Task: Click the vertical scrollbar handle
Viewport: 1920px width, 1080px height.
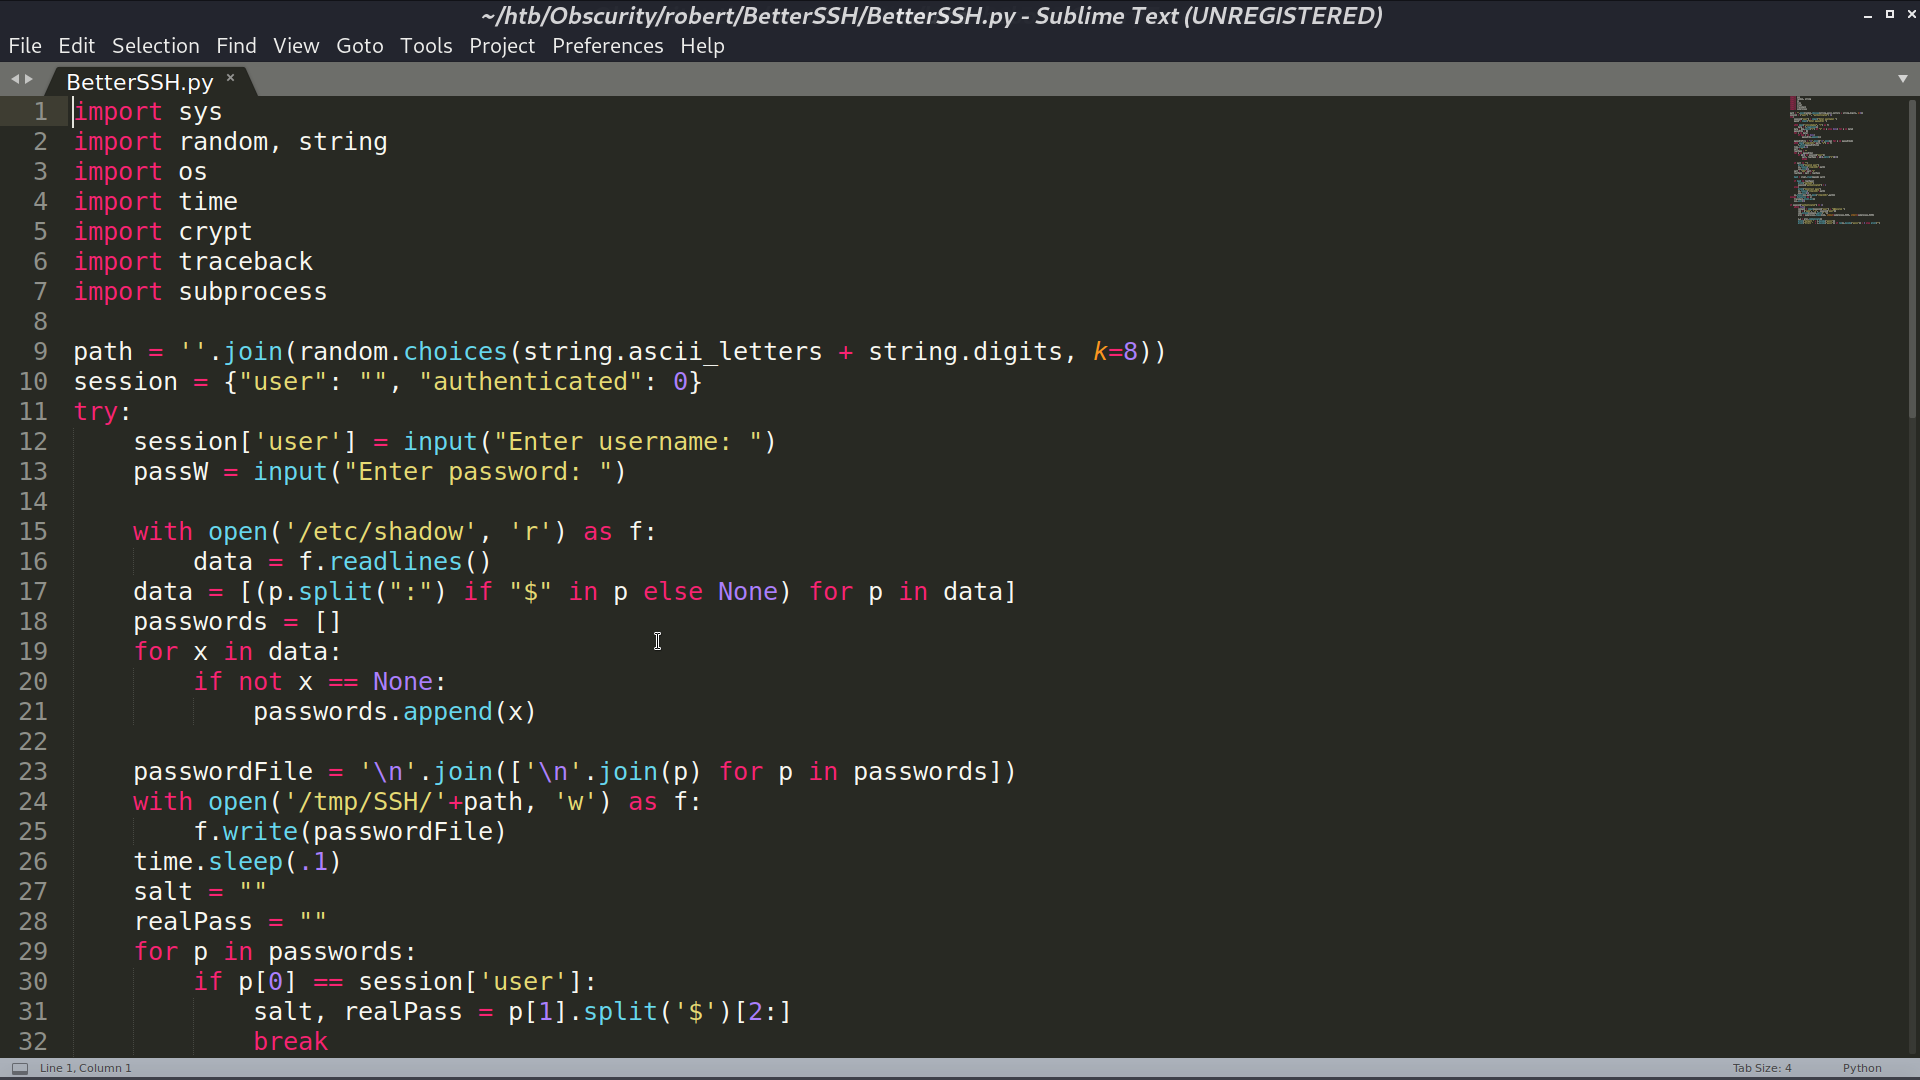Action: (x=1912, y=258)
